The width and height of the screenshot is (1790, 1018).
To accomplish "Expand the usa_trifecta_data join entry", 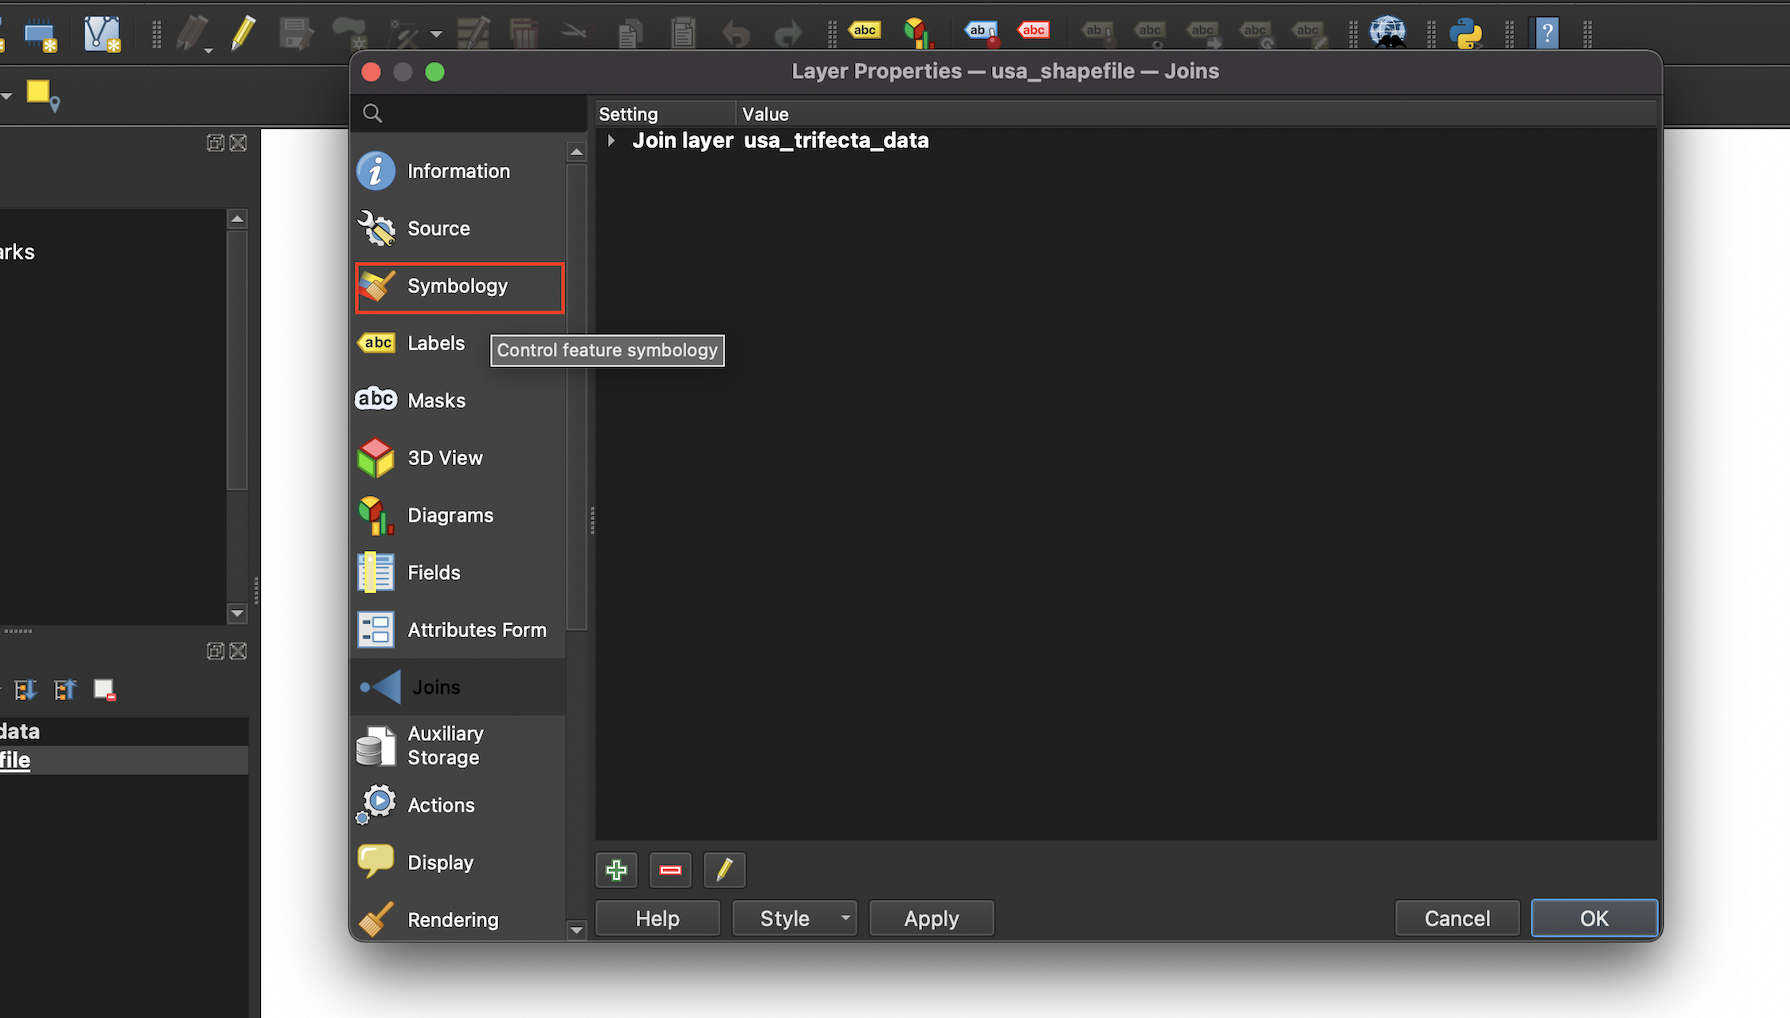I will 611,140.
